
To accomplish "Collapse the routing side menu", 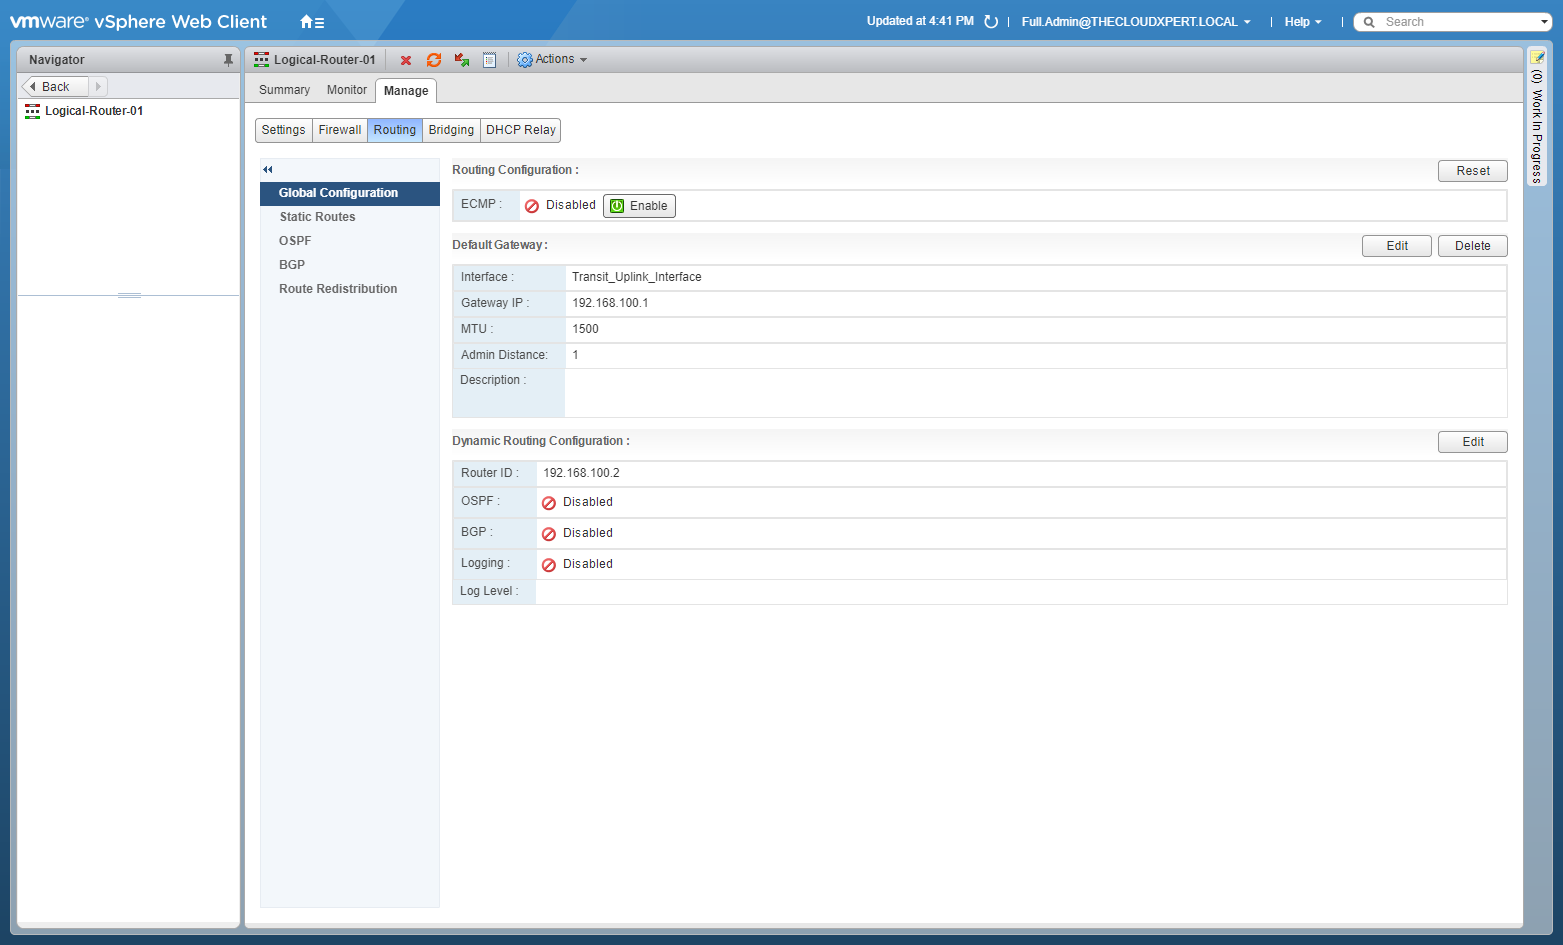I will click(268, 170).
